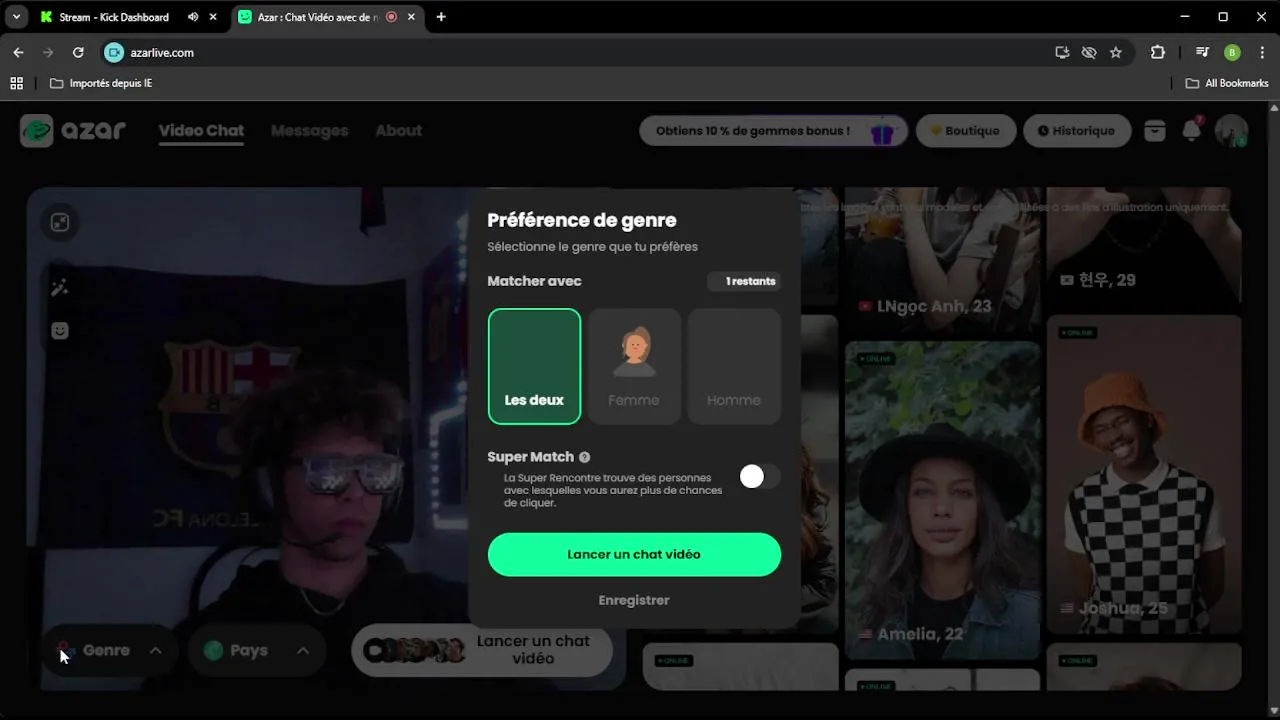Open All Bookmarks folder
Viewport: 1280px width, 720px height.
[x=1227, y=83]
